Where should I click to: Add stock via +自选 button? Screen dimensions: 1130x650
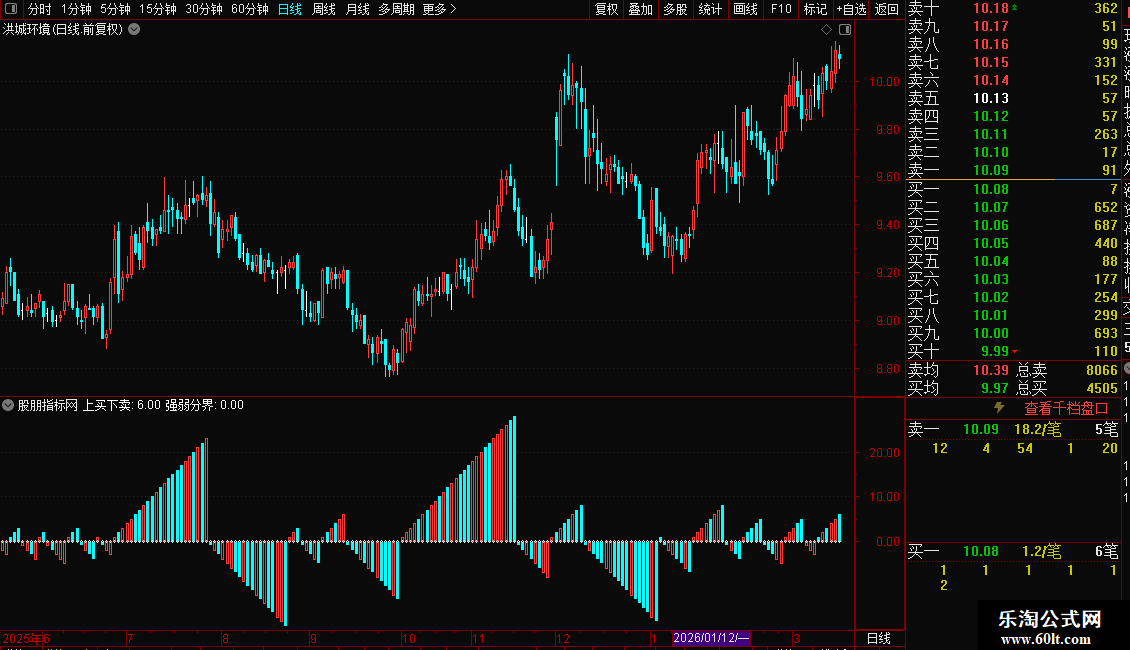pyautogui.click(x=852, y=9)
